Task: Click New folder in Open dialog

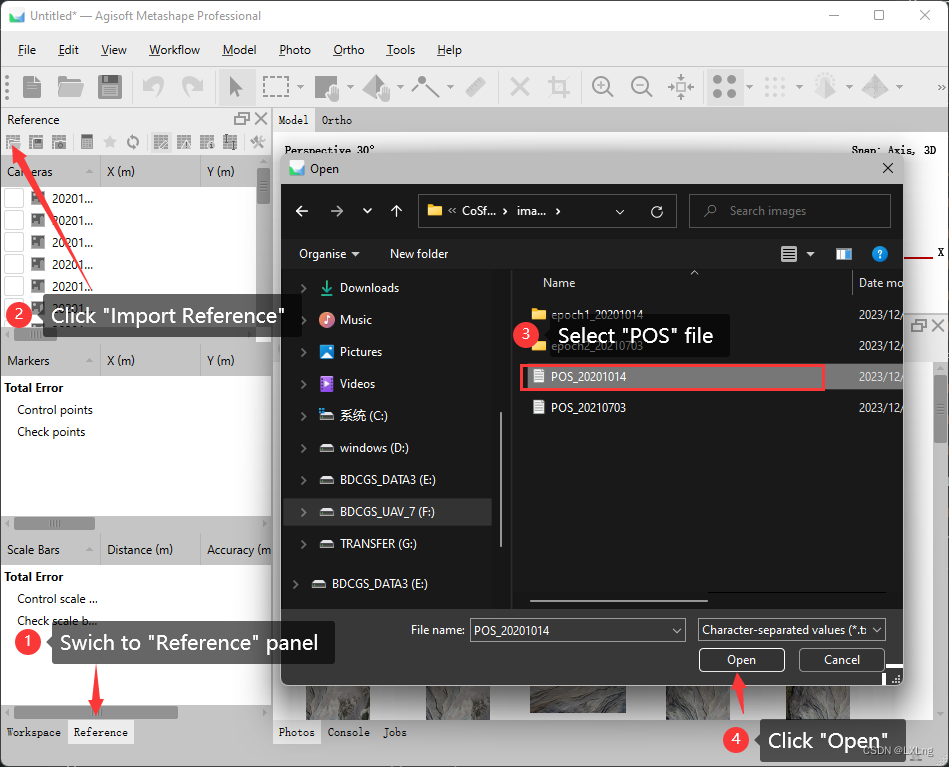Action: [419, 254]
